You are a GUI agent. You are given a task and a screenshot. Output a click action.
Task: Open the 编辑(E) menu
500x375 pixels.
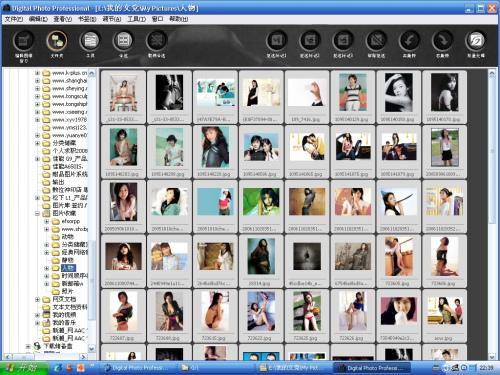(x=38, y=19)
